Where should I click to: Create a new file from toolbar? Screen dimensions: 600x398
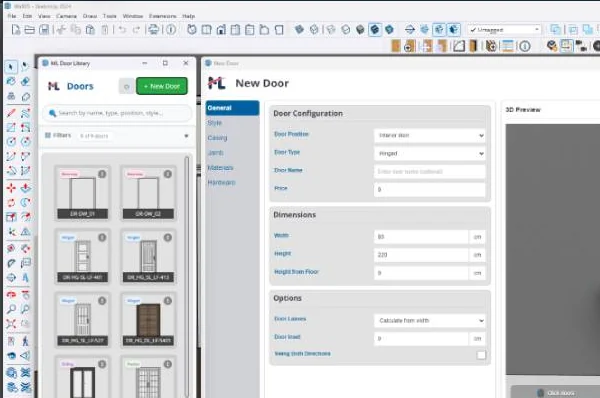click(x=16, y=29)
